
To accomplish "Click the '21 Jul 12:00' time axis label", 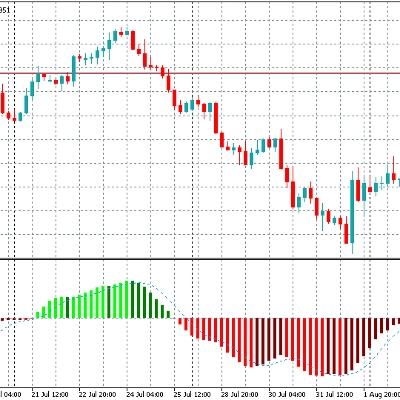I will pos(50,395).
